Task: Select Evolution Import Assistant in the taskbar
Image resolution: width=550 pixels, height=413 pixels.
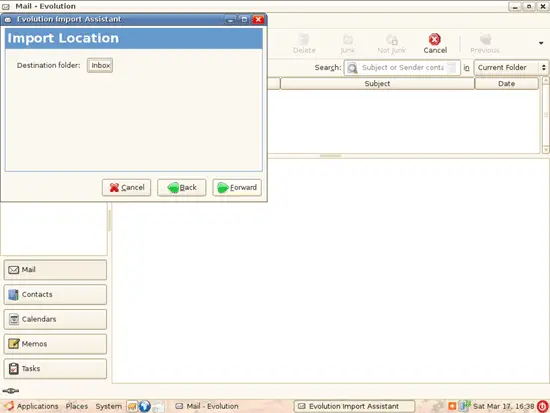Action: [354, 406]
